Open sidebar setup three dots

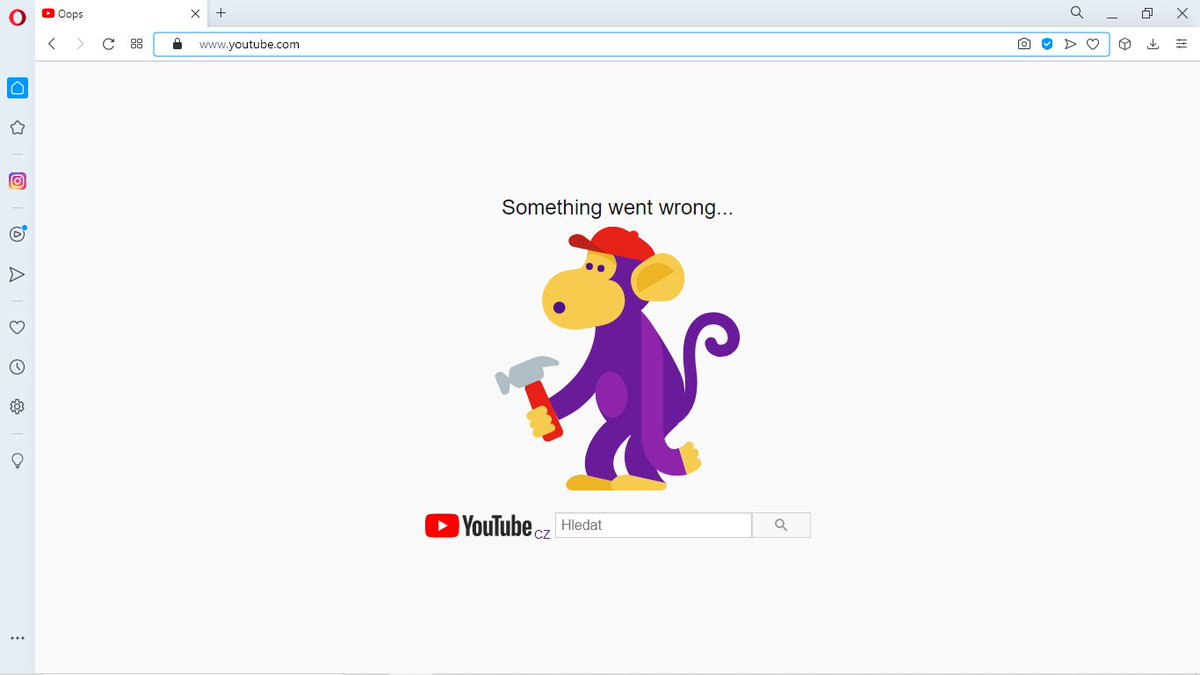click(x=17, y=638)
